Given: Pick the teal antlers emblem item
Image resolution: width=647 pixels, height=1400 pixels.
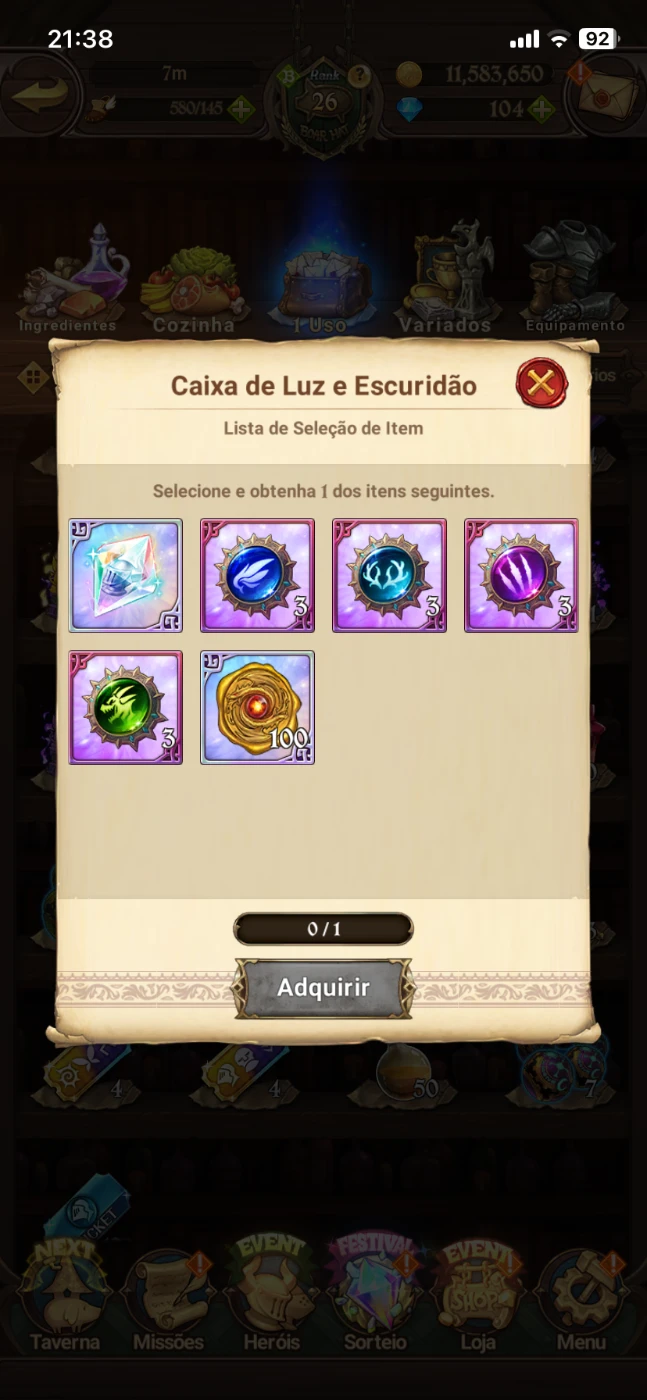Looking at the screenshot, I should 389,575.
